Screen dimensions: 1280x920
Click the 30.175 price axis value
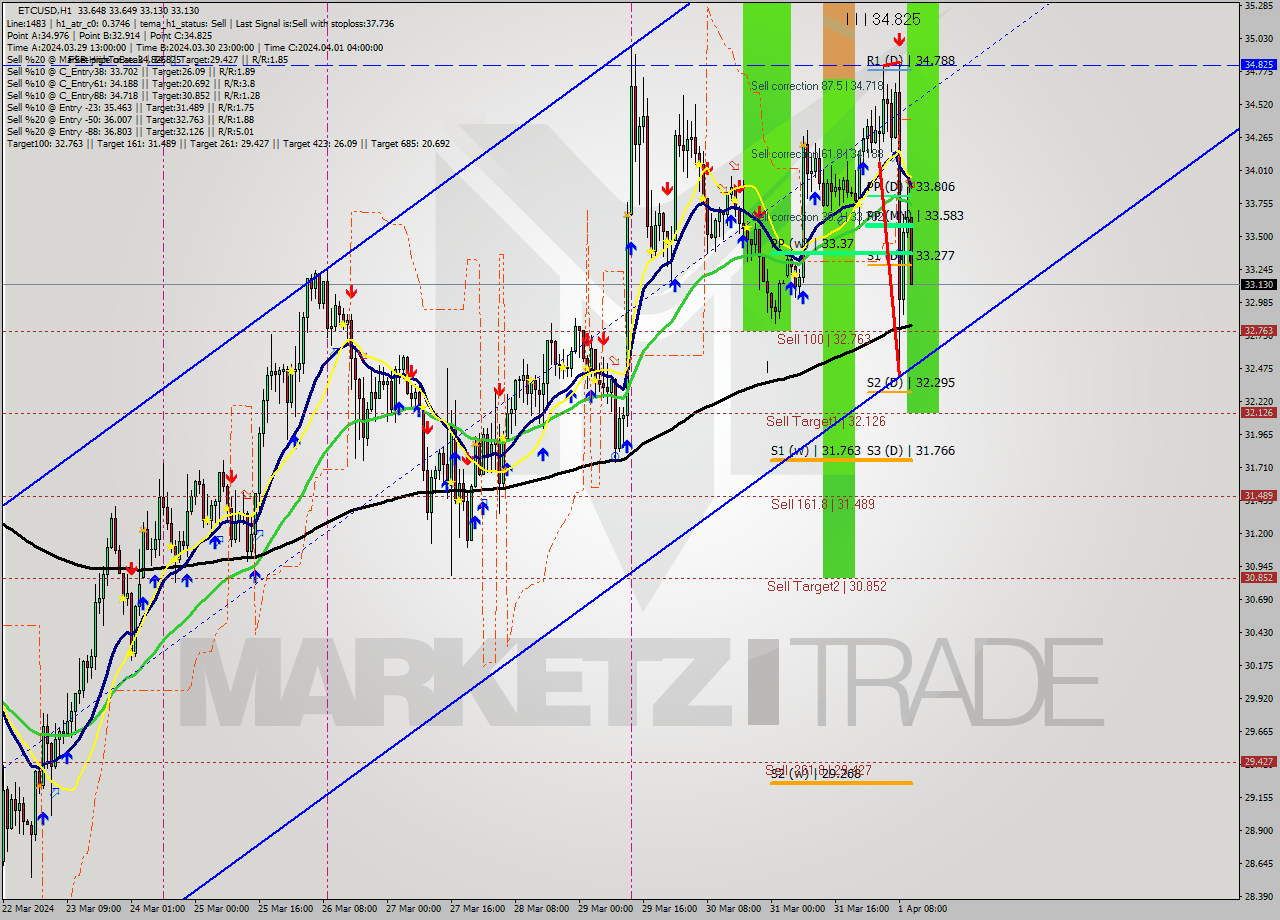point(1258,666)
